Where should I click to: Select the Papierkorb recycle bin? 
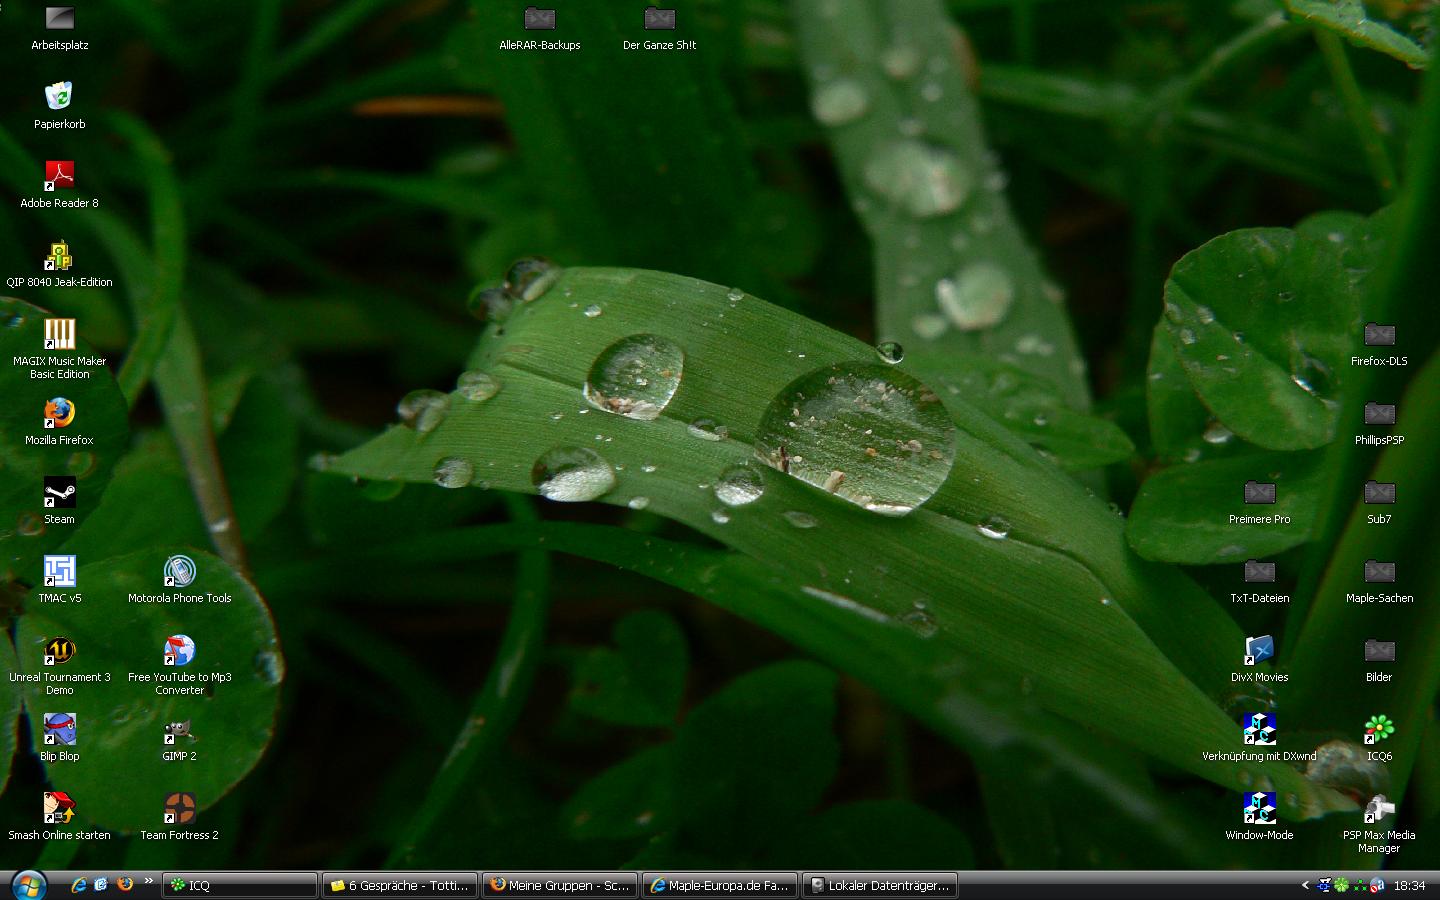pos(59,97)
